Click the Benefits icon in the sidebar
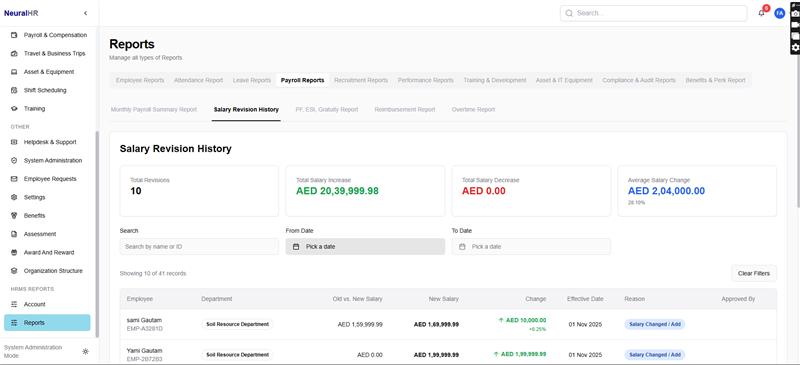 [x=14, y=215]
